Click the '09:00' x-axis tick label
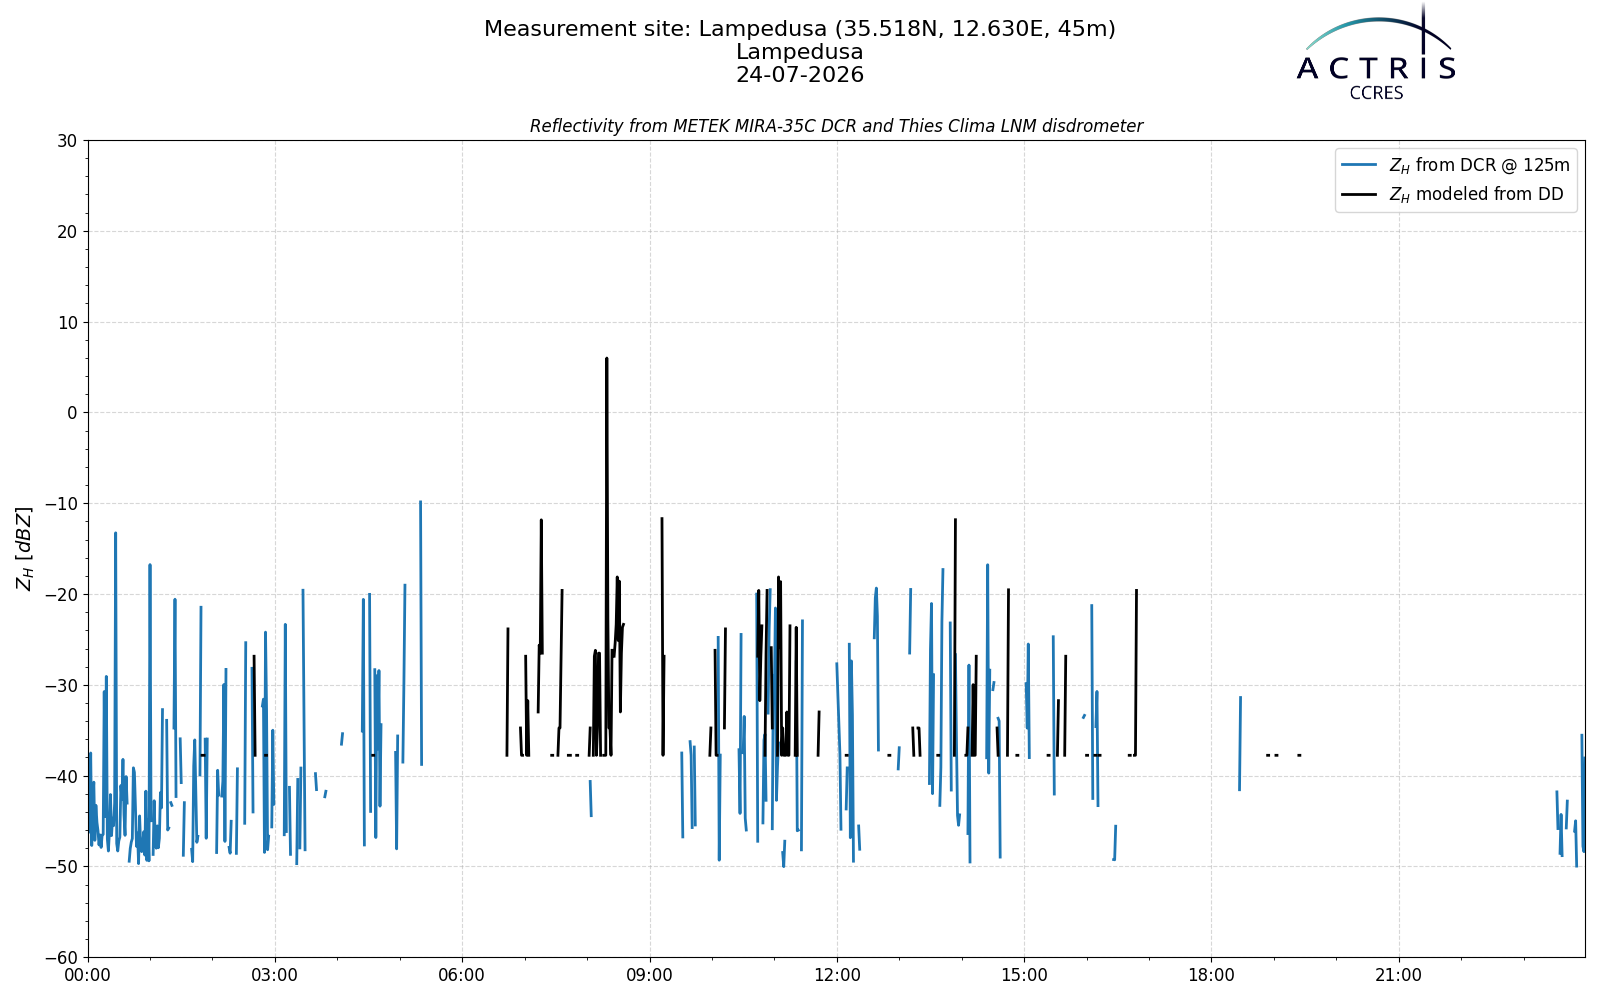The image size is (1600, 1000). [x=650, y=976]
